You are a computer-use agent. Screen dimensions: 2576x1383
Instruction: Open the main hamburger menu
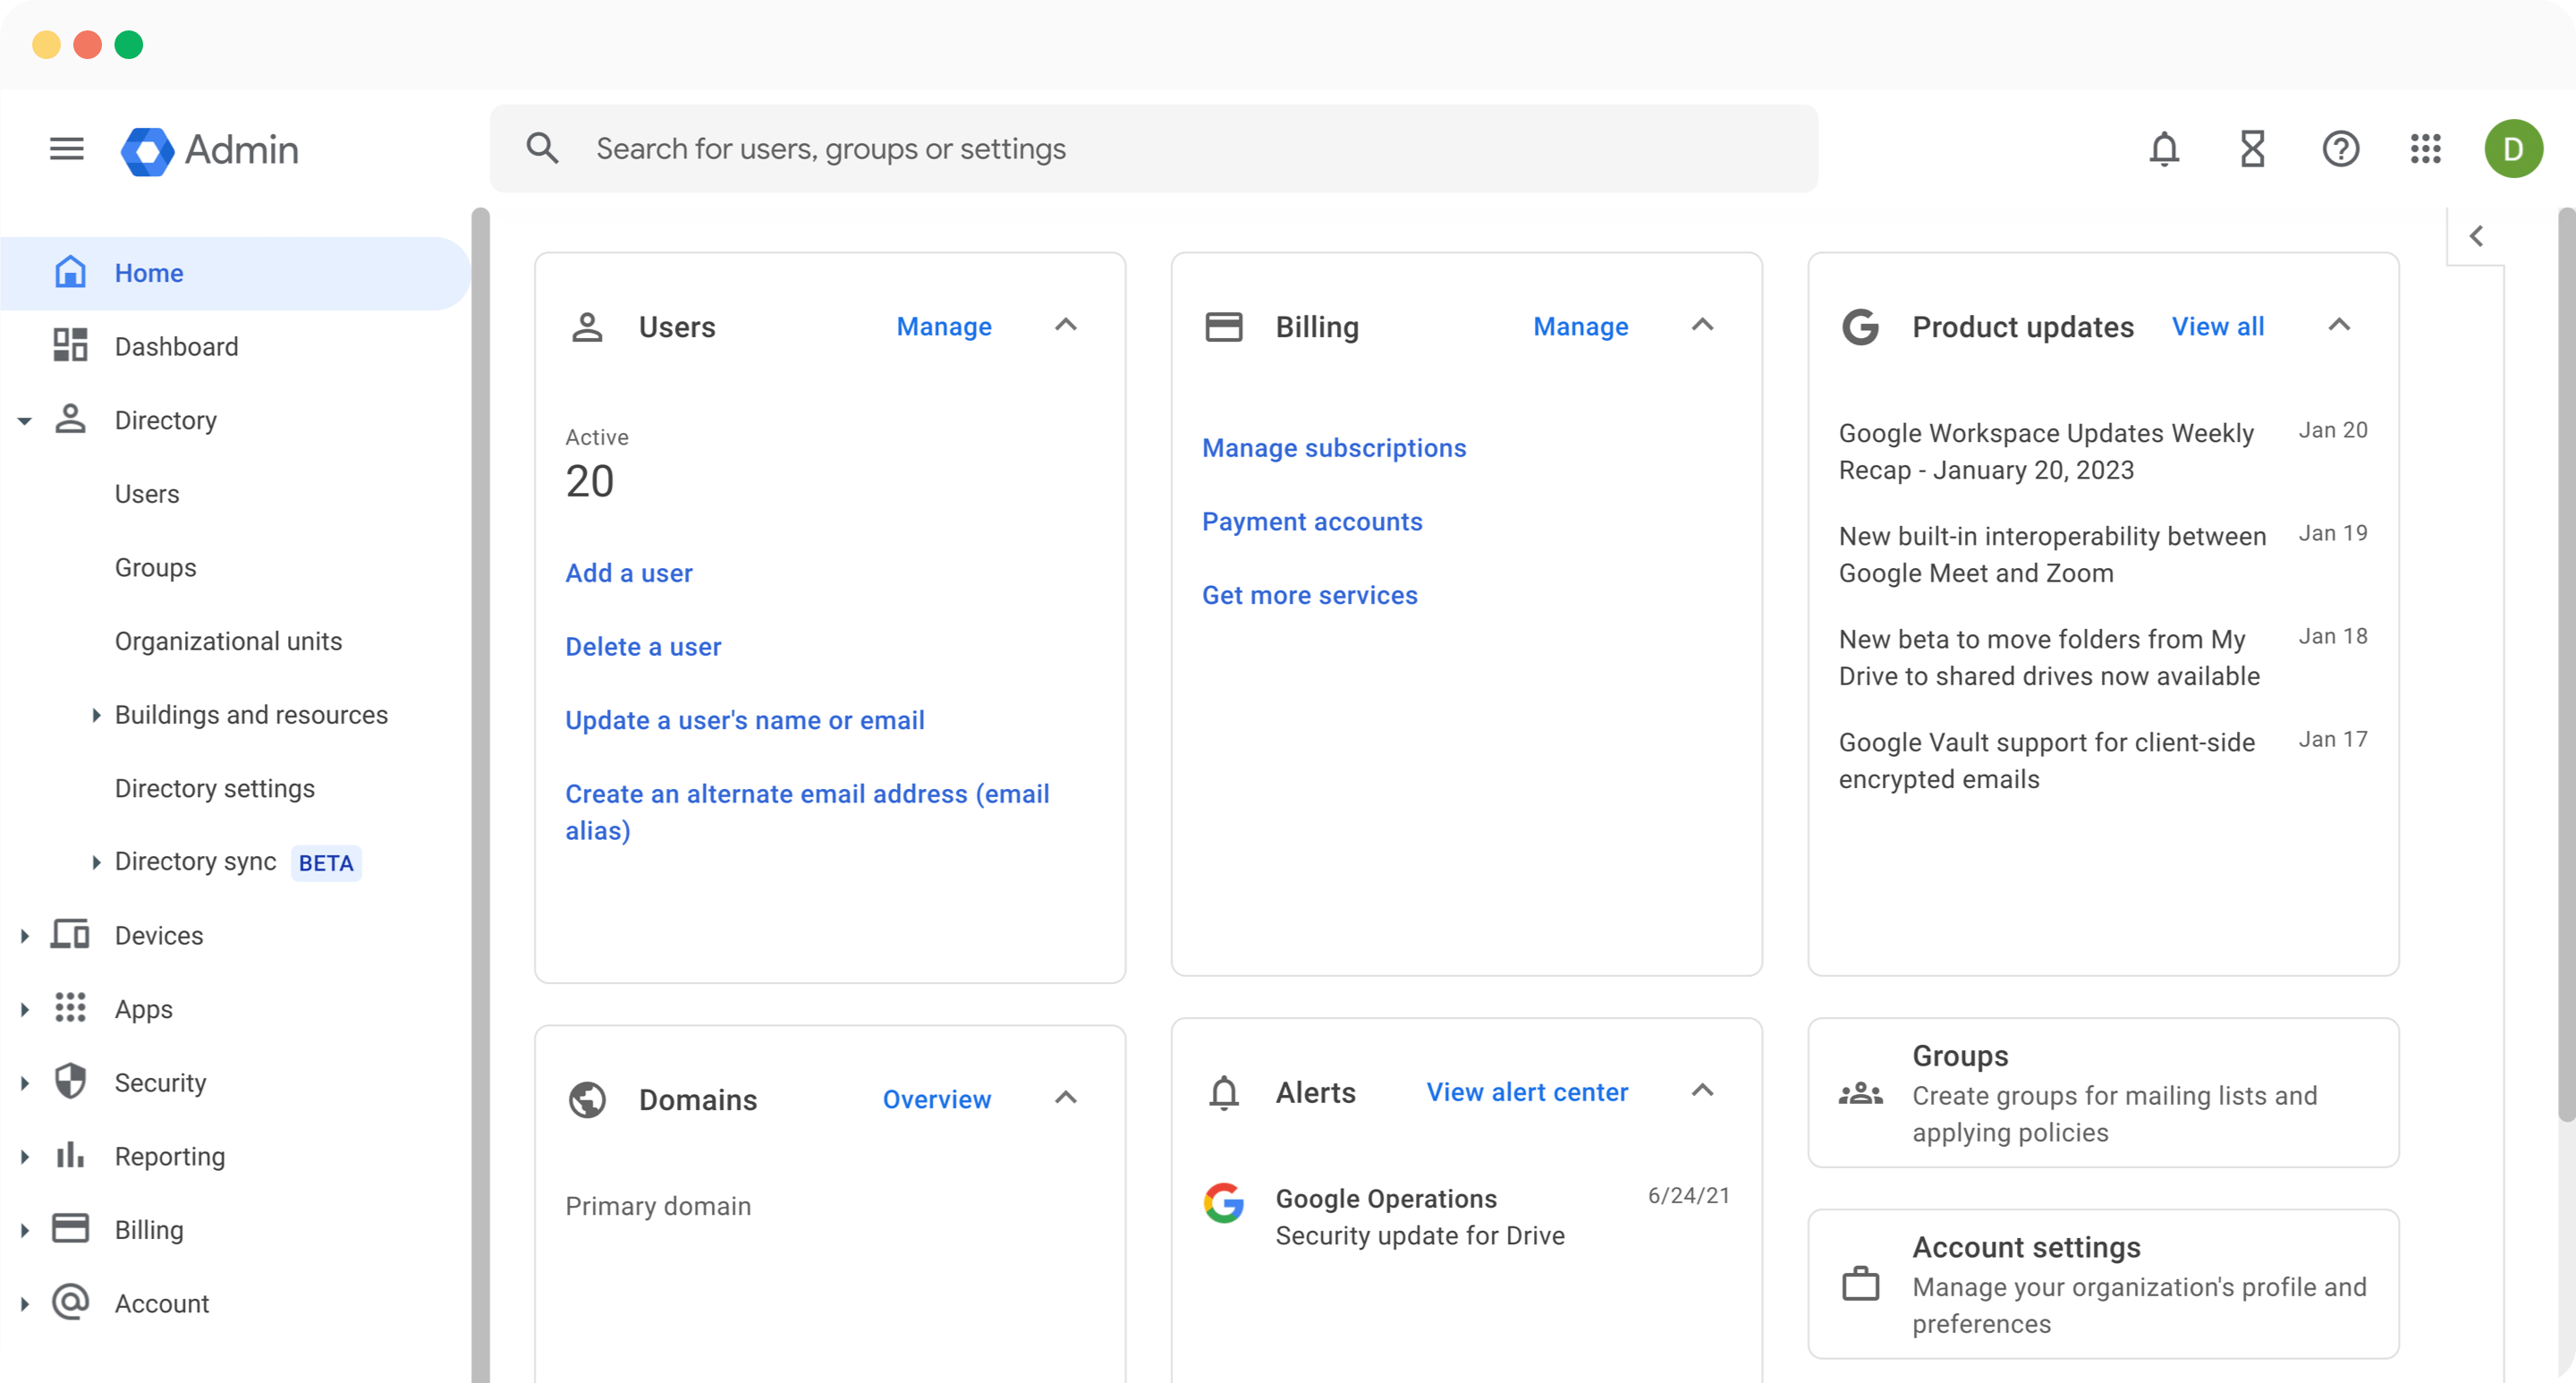point(67,149)
